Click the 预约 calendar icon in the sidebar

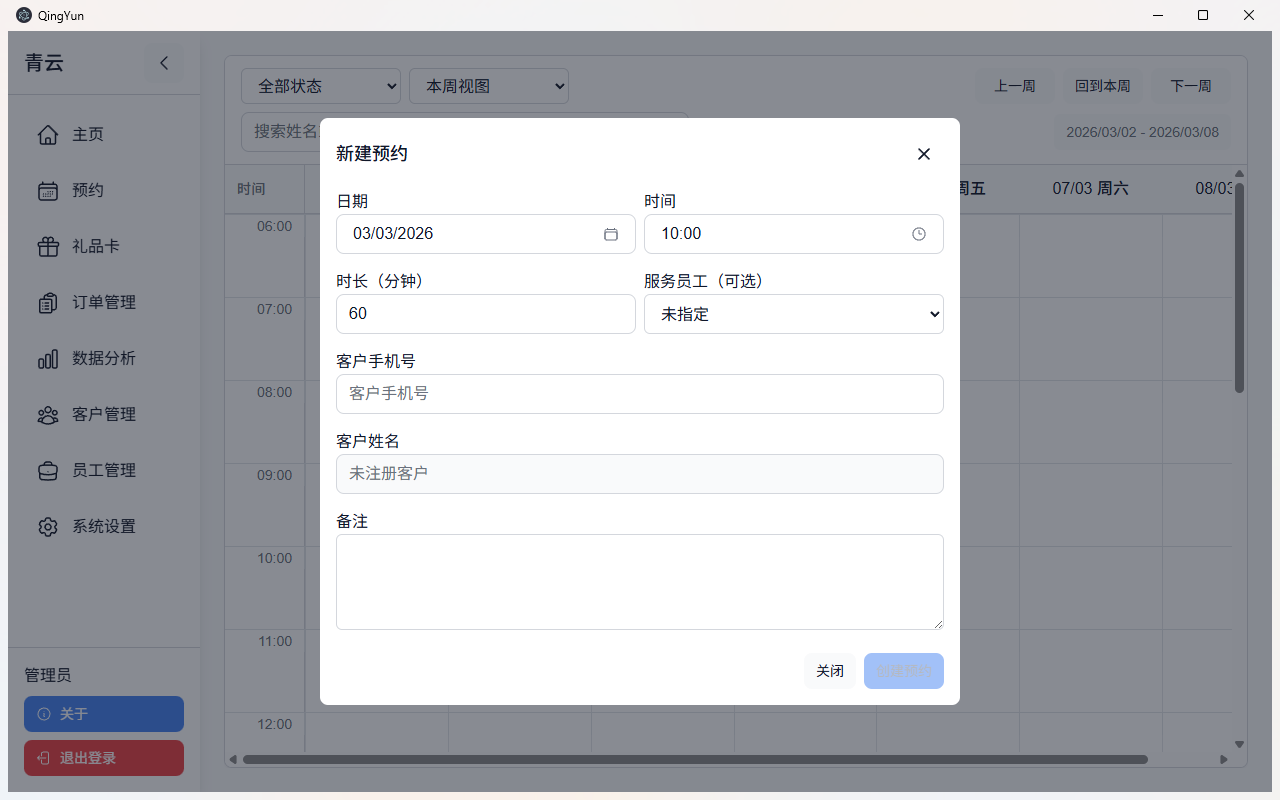coord(48,190)
